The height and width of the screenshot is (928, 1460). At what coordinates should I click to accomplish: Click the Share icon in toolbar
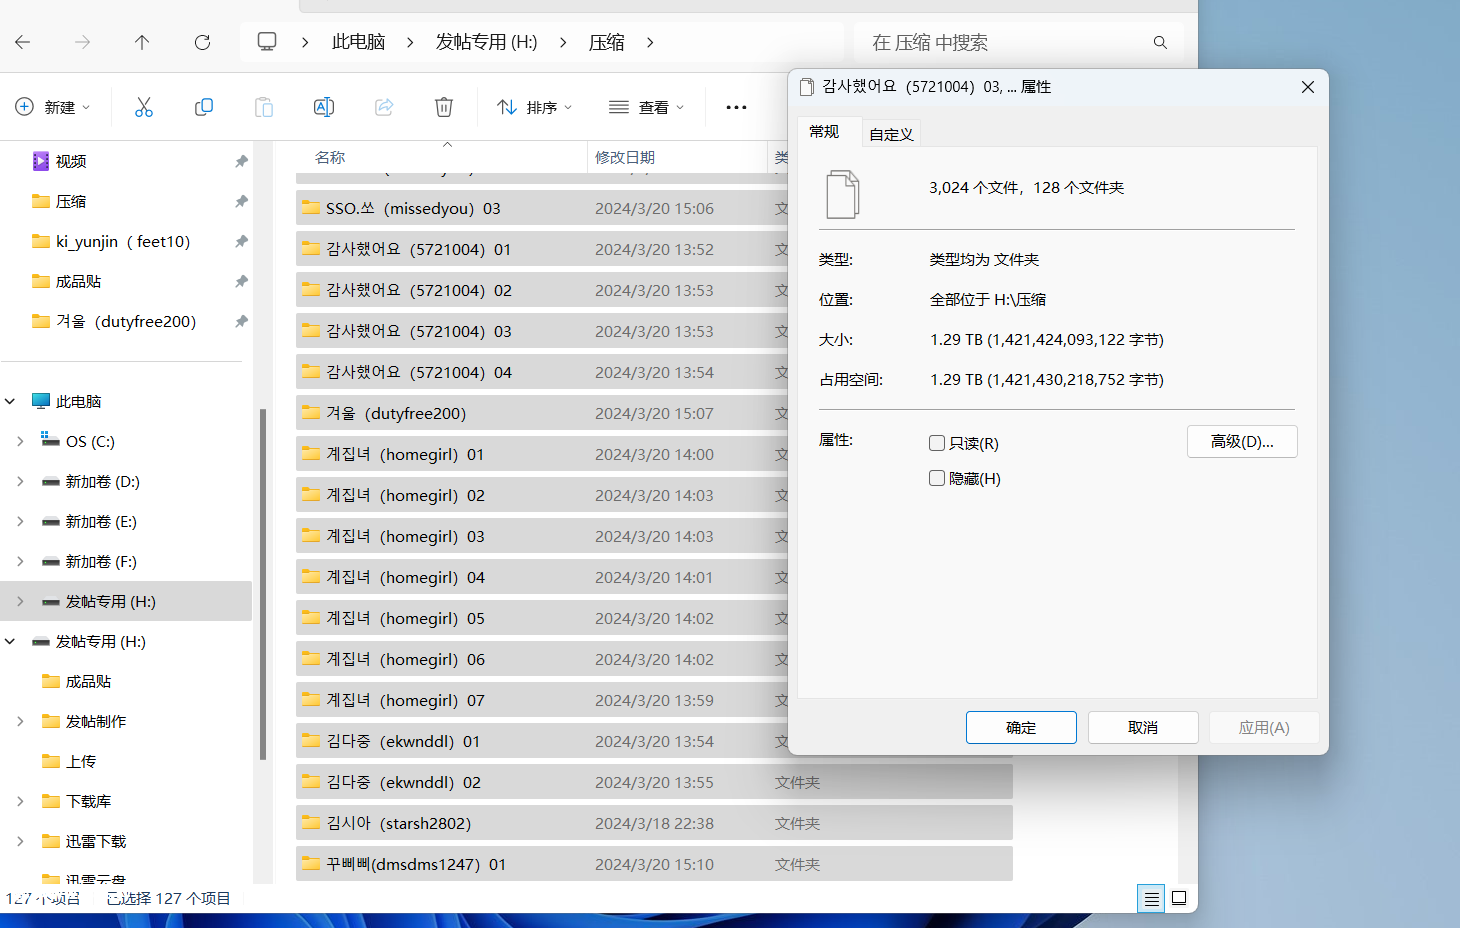[x=384, y=107]
